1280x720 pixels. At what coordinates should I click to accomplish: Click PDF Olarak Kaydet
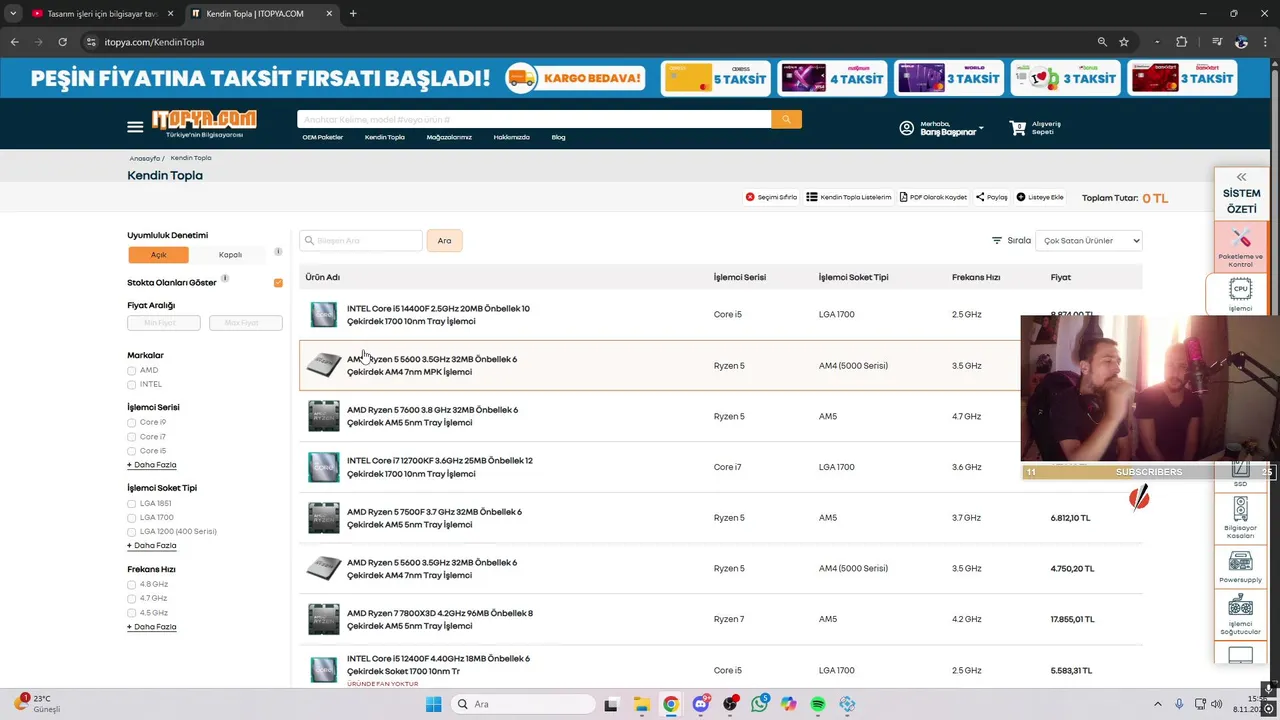933,197
